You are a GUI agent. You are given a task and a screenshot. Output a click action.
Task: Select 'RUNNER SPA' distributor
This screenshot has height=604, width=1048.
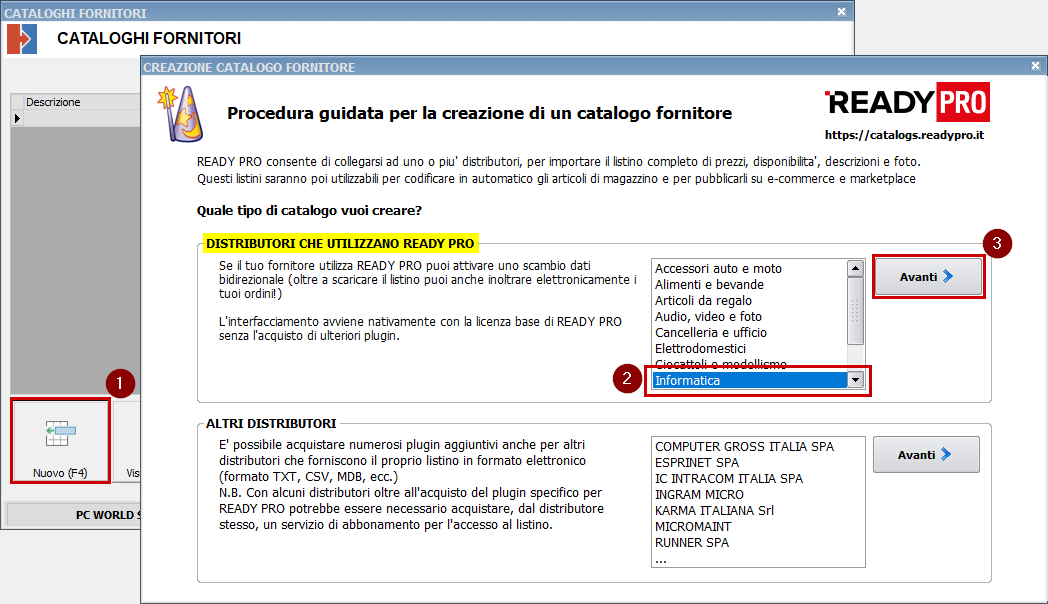tap(692, 543)
